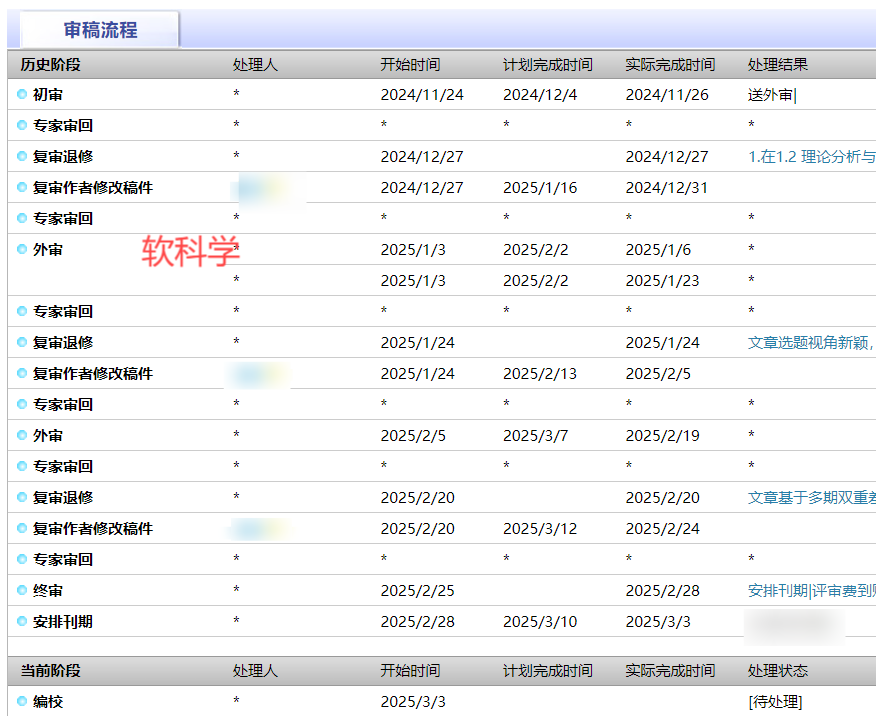The height and width of the screenshot is (716, 876).
Task: Open the link starting with 1.在1.2 理论分析与
Action: point(812,156)
